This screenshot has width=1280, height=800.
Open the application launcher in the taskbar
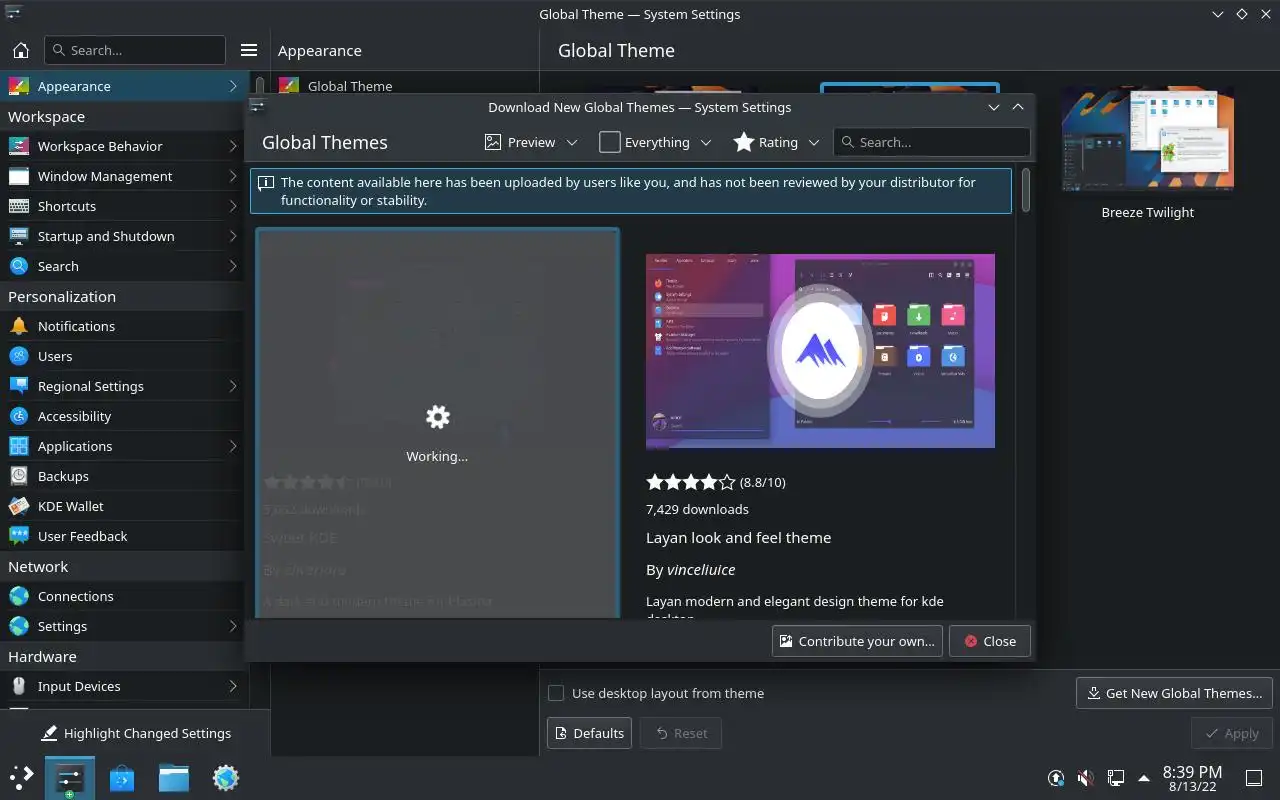click(21, 777)
